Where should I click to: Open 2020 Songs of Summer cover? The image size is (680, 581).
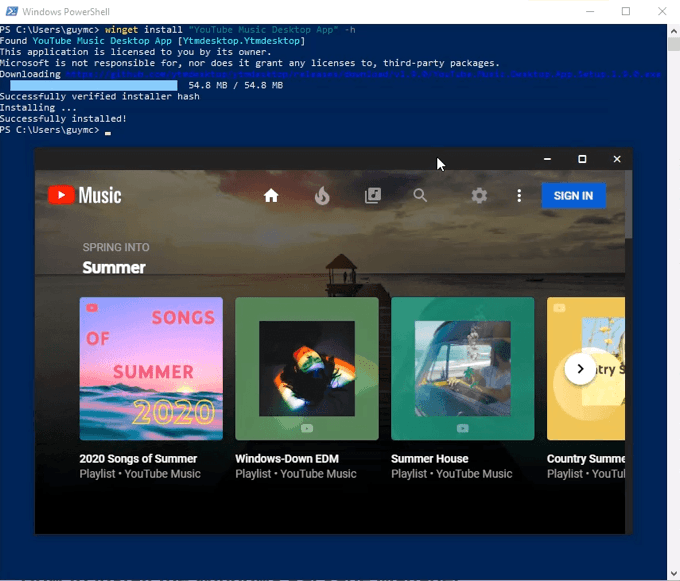151,369
